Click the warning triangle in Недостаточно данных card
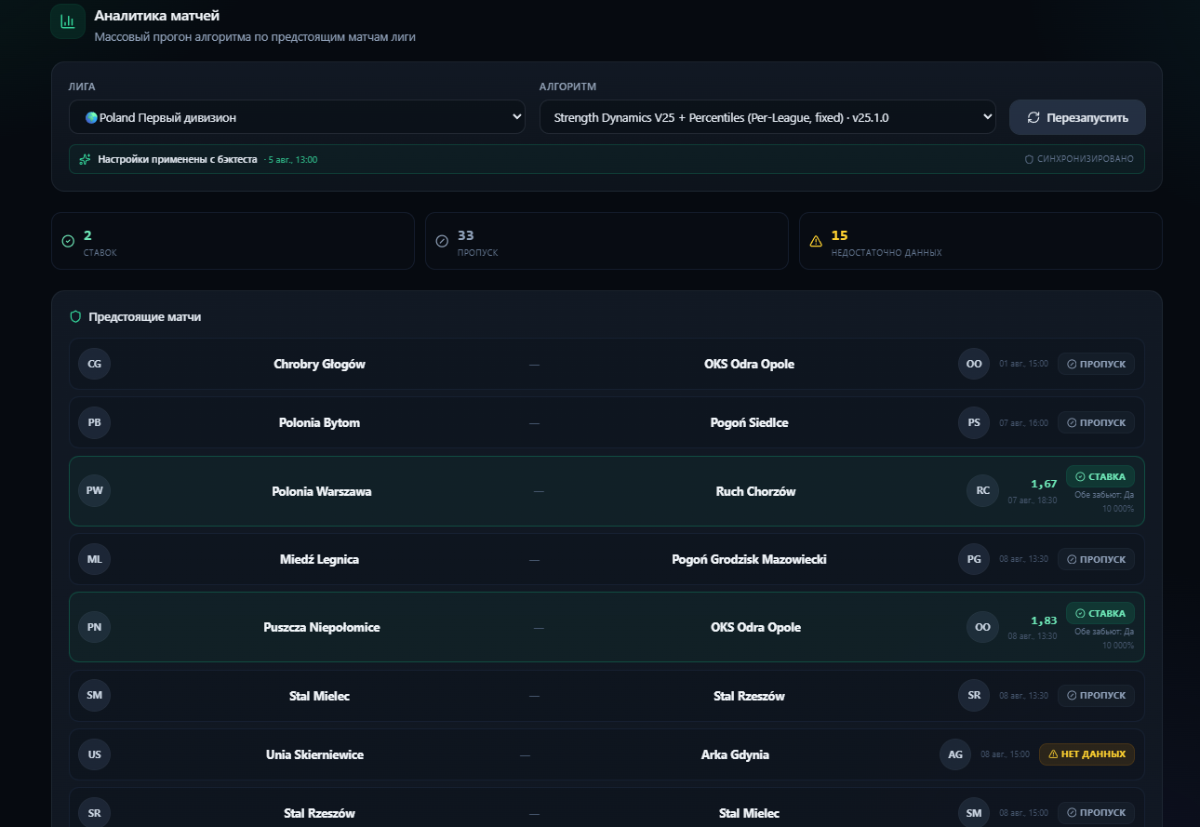 [x=816, y=241]
